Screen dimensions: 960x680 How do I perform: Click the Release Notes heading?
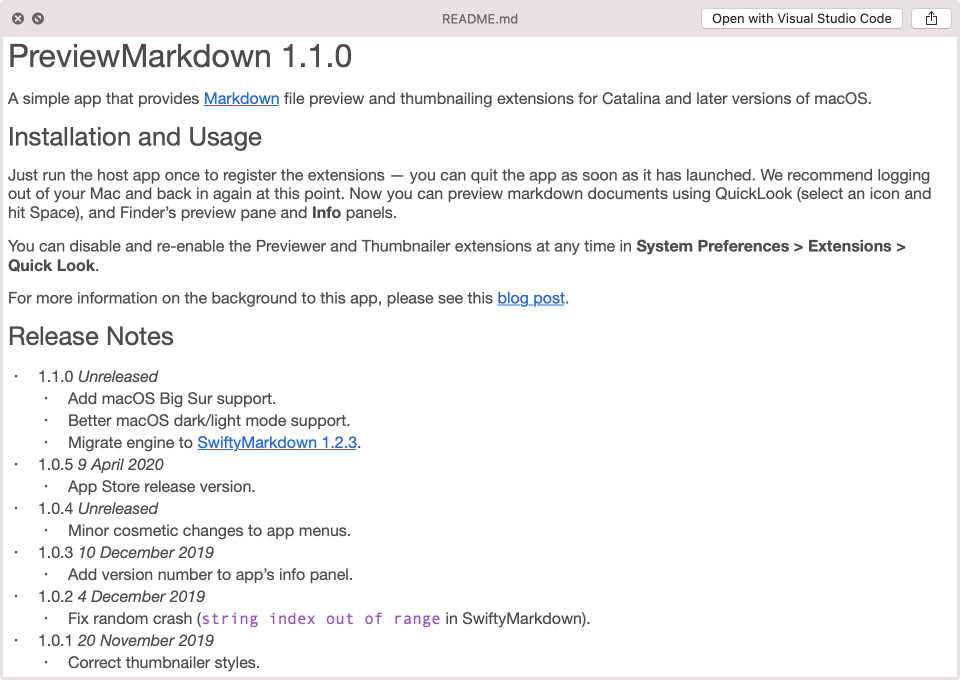tap(91, 337)
